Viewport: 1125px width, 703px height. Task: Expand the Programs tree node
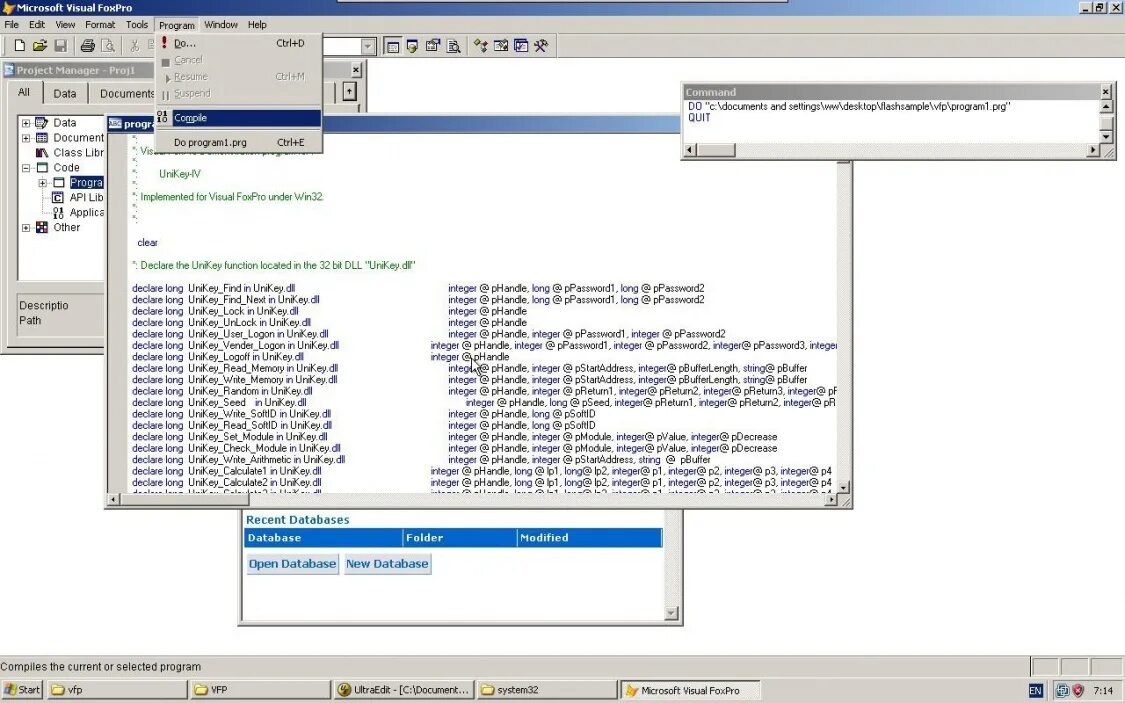42,183
